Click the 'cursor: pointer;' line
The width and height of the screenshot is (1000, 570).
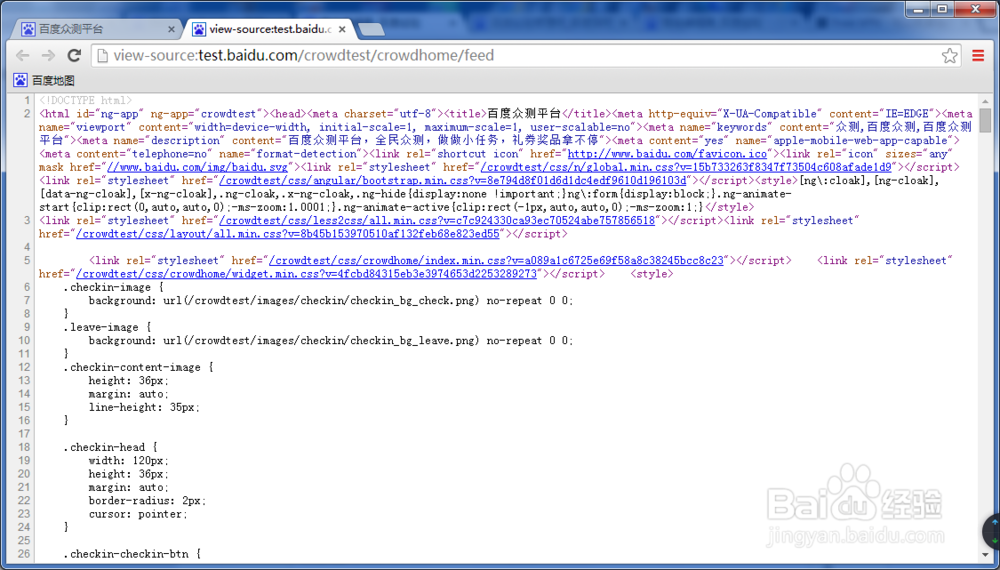coord(138,514)
